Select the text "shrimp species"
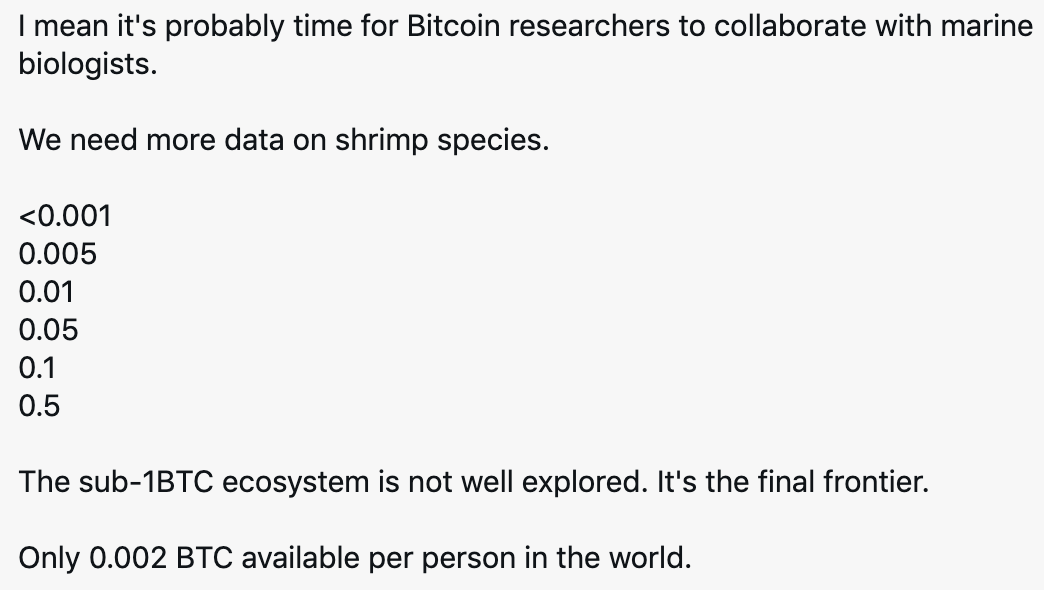Viewport: 1044px width, 590px height. coord(441,141)
